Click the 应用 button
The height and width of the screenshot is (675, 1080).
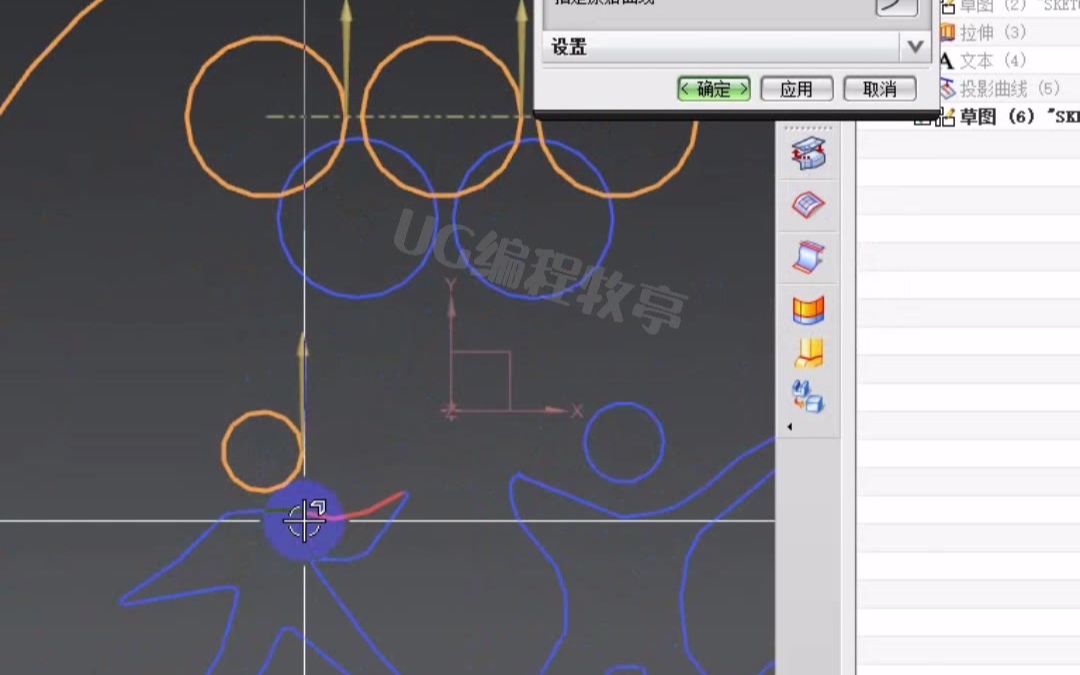(x=796, y=89)
